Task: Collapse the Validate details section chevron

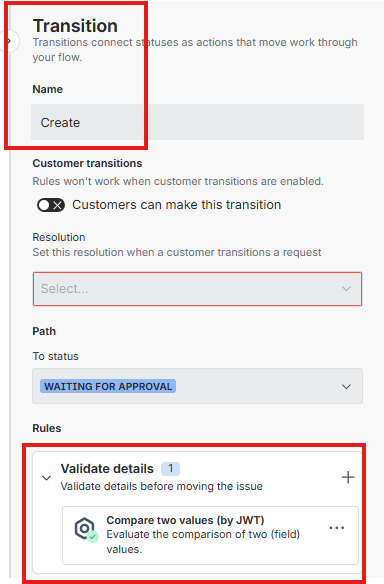Action: [47, 477]
